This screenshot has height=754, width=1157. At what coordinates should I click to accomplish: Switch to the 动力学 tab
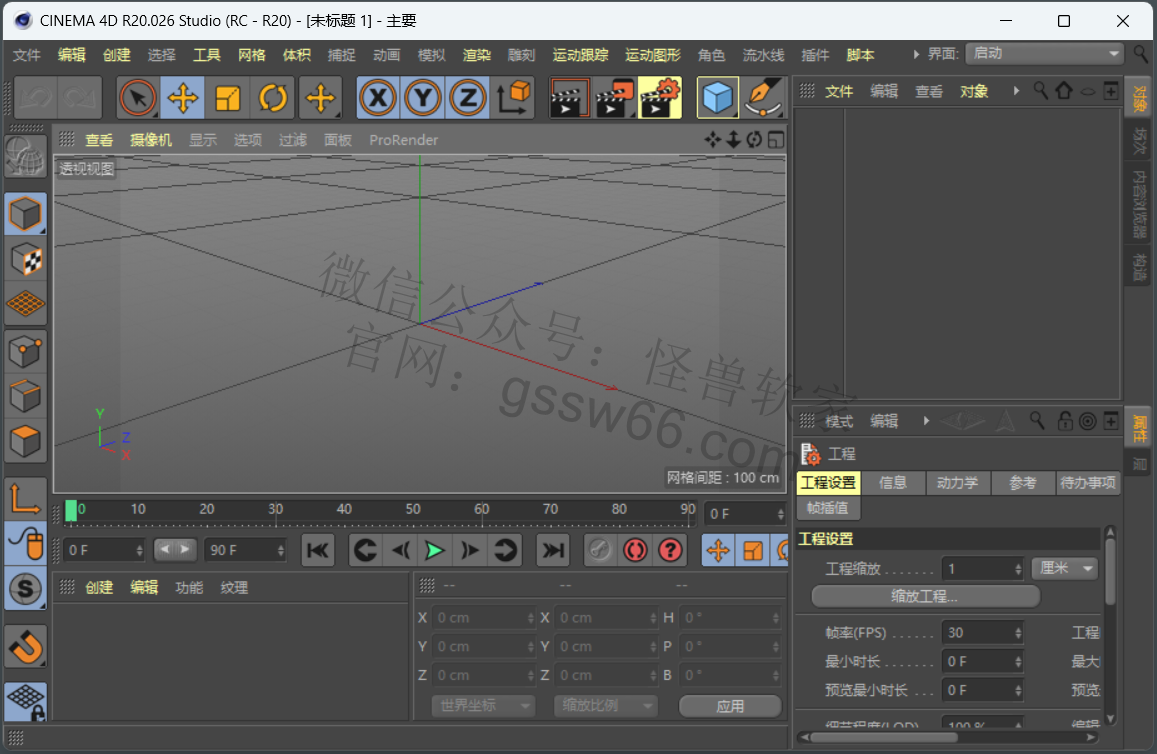957,483
